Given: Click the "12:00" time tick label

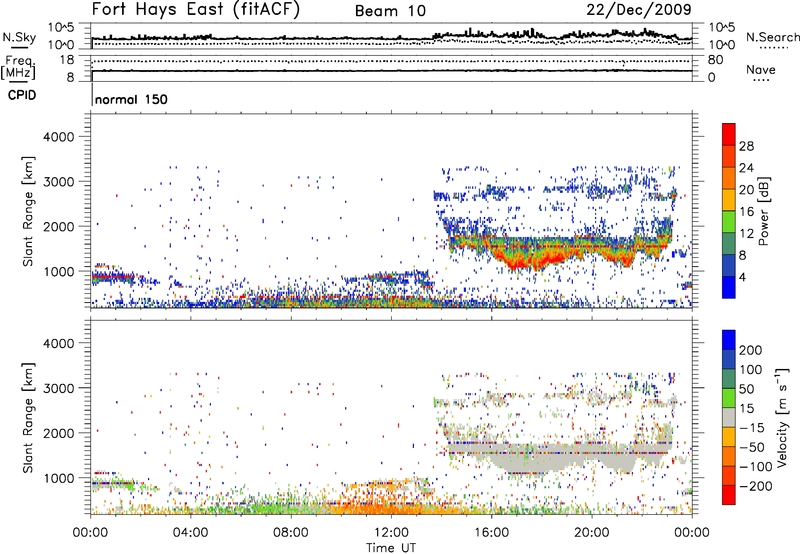Looking at the screenshot, I should (391, 533).
